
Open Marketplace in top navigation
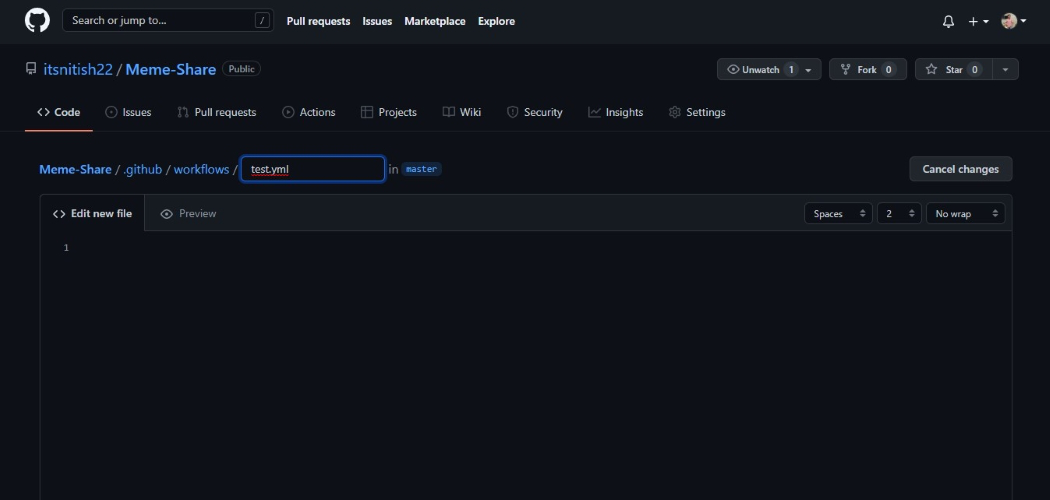point(435,21)
